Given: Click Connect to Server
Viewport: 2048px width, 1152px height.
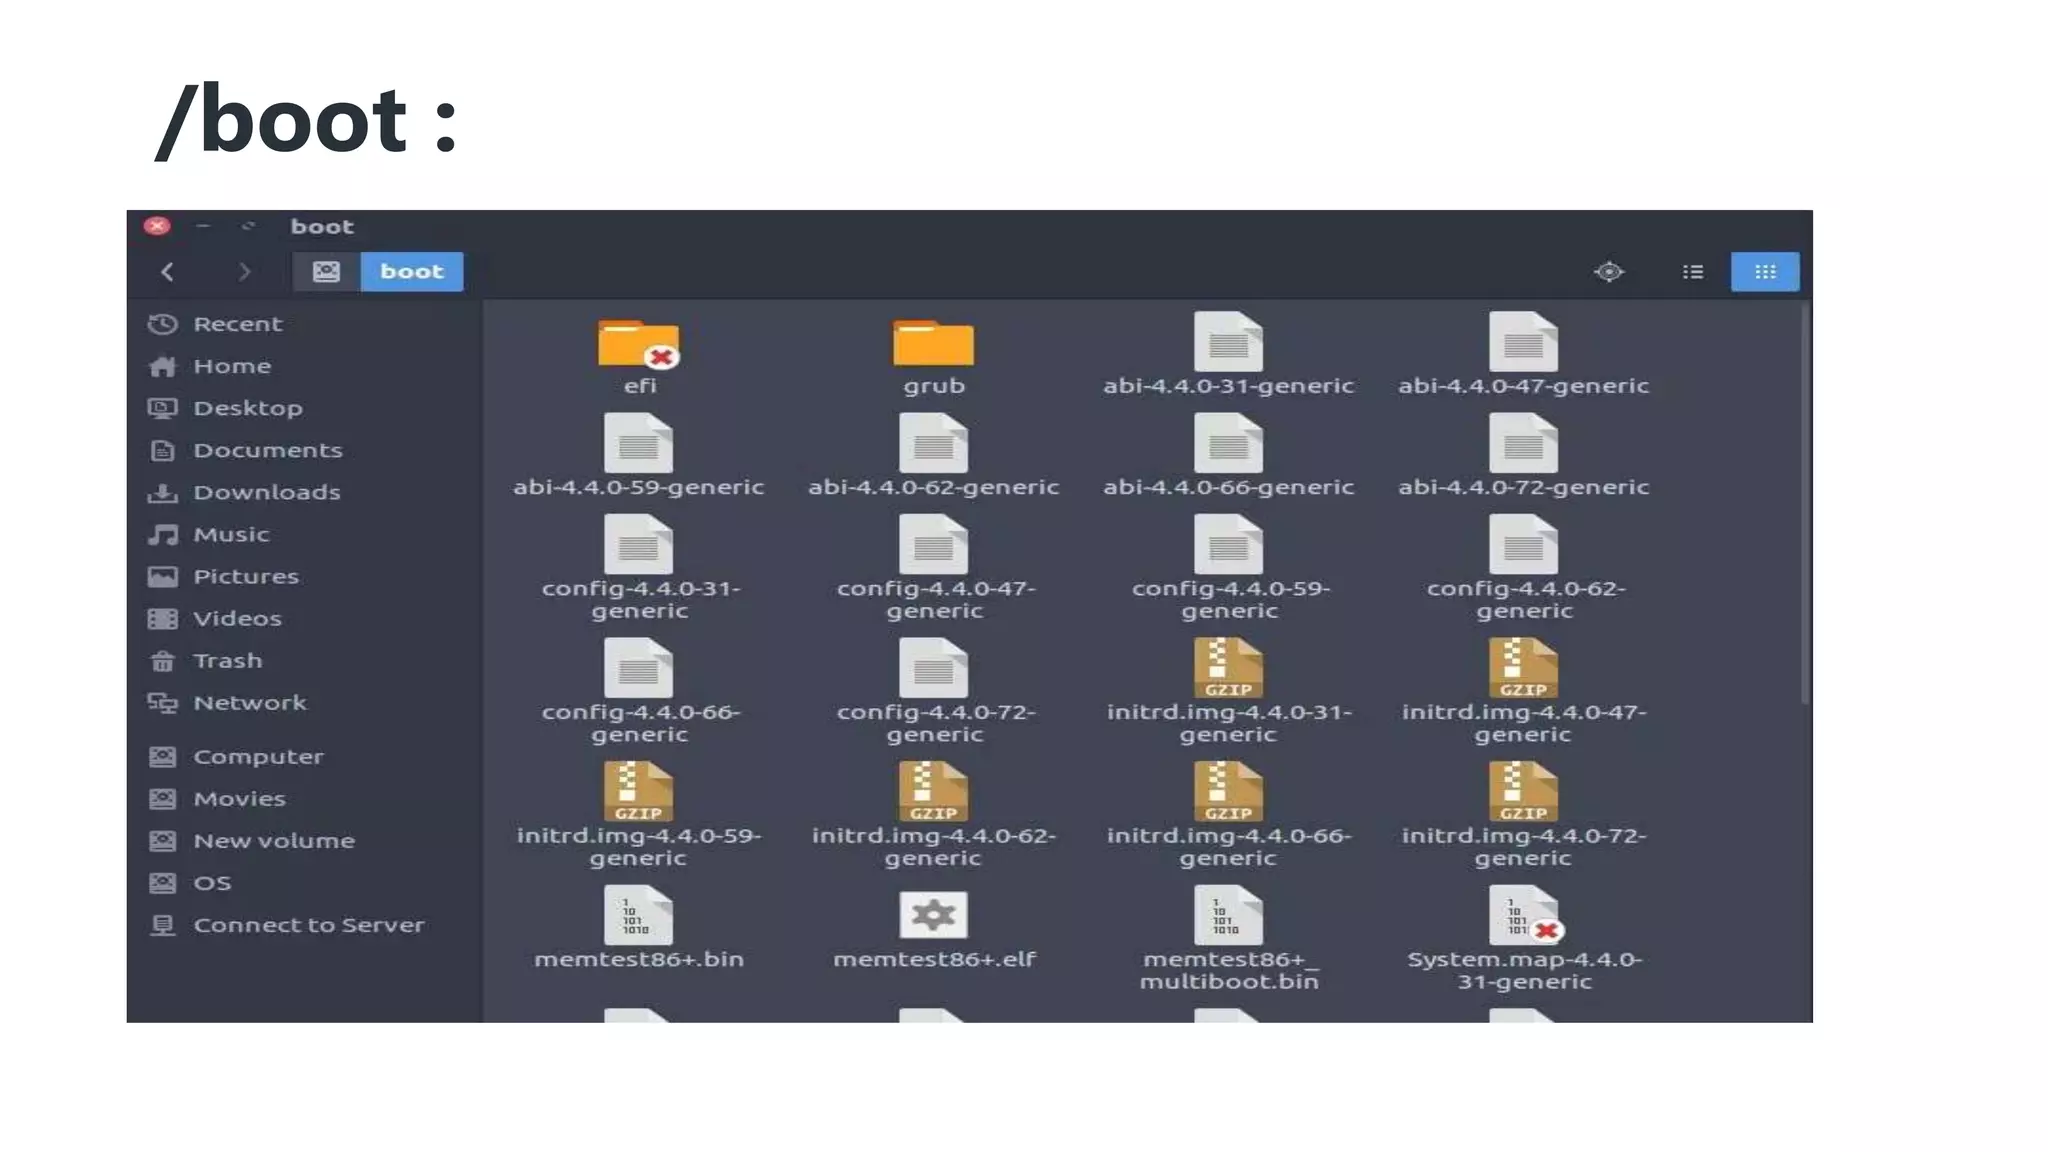Looking at the screenshot, I should coord(308,925).
